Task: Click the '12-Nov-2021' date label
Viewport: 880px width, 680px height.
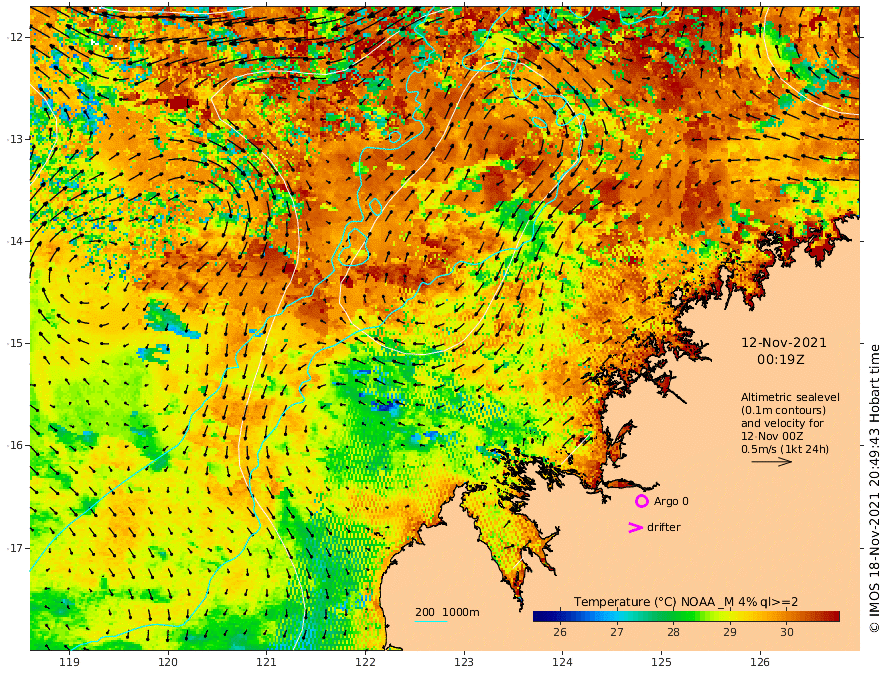Action: (783, 342)
